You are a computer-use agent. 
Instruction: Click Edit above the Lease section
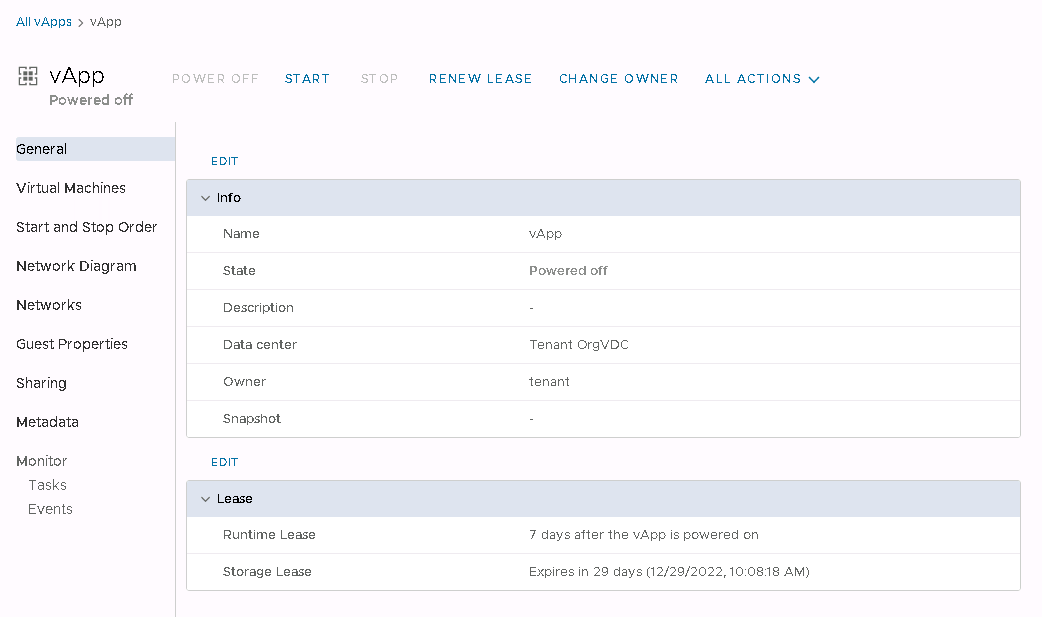(224, 462)
